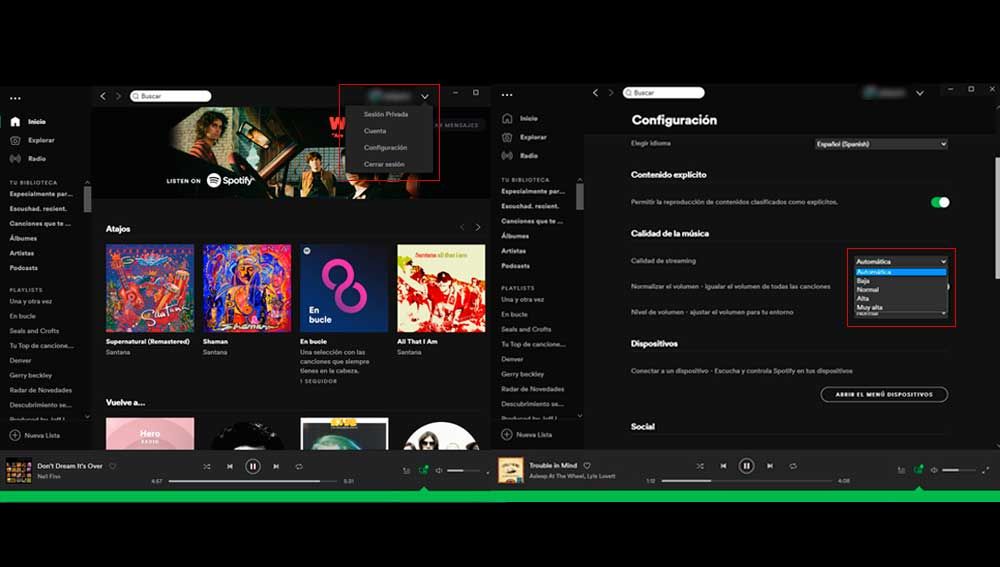Open Shaman album cover
The image size is (1000, 567).
247,288
